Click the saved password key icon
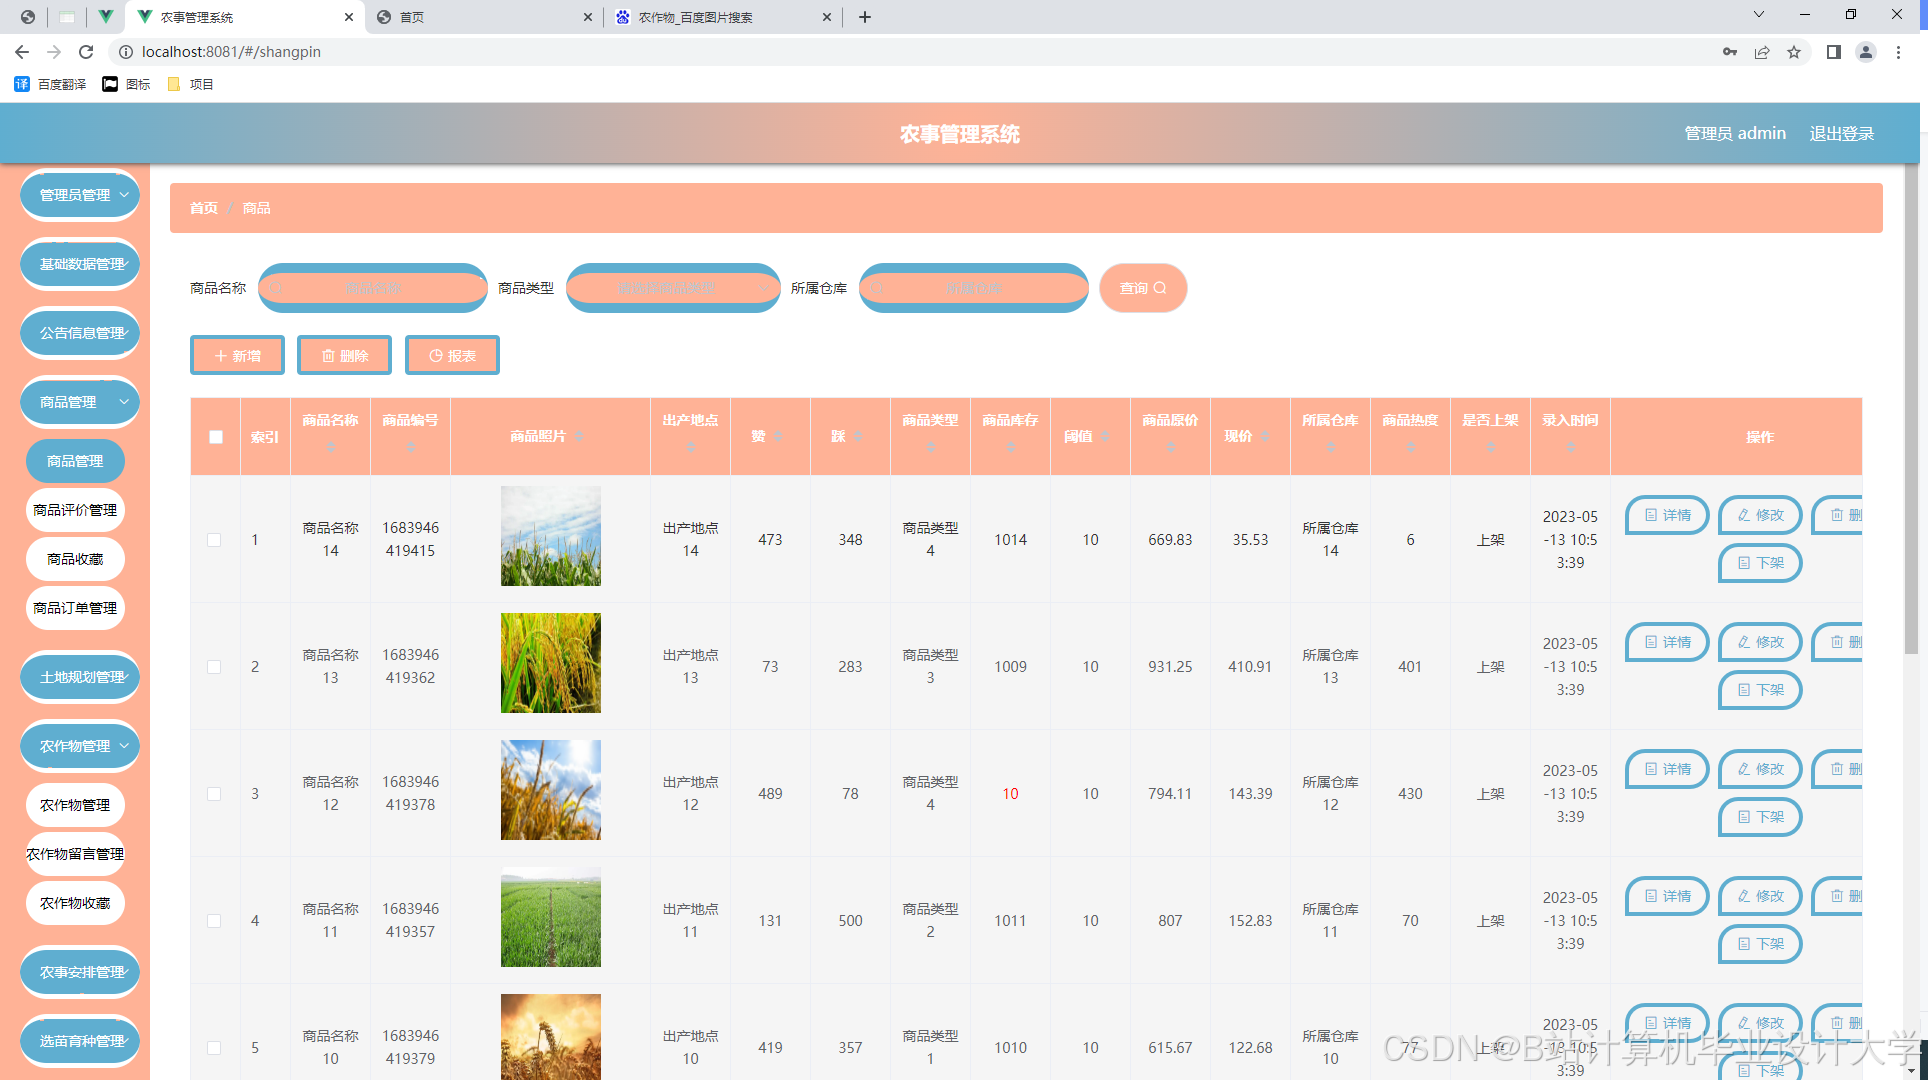 point(1729,52)
